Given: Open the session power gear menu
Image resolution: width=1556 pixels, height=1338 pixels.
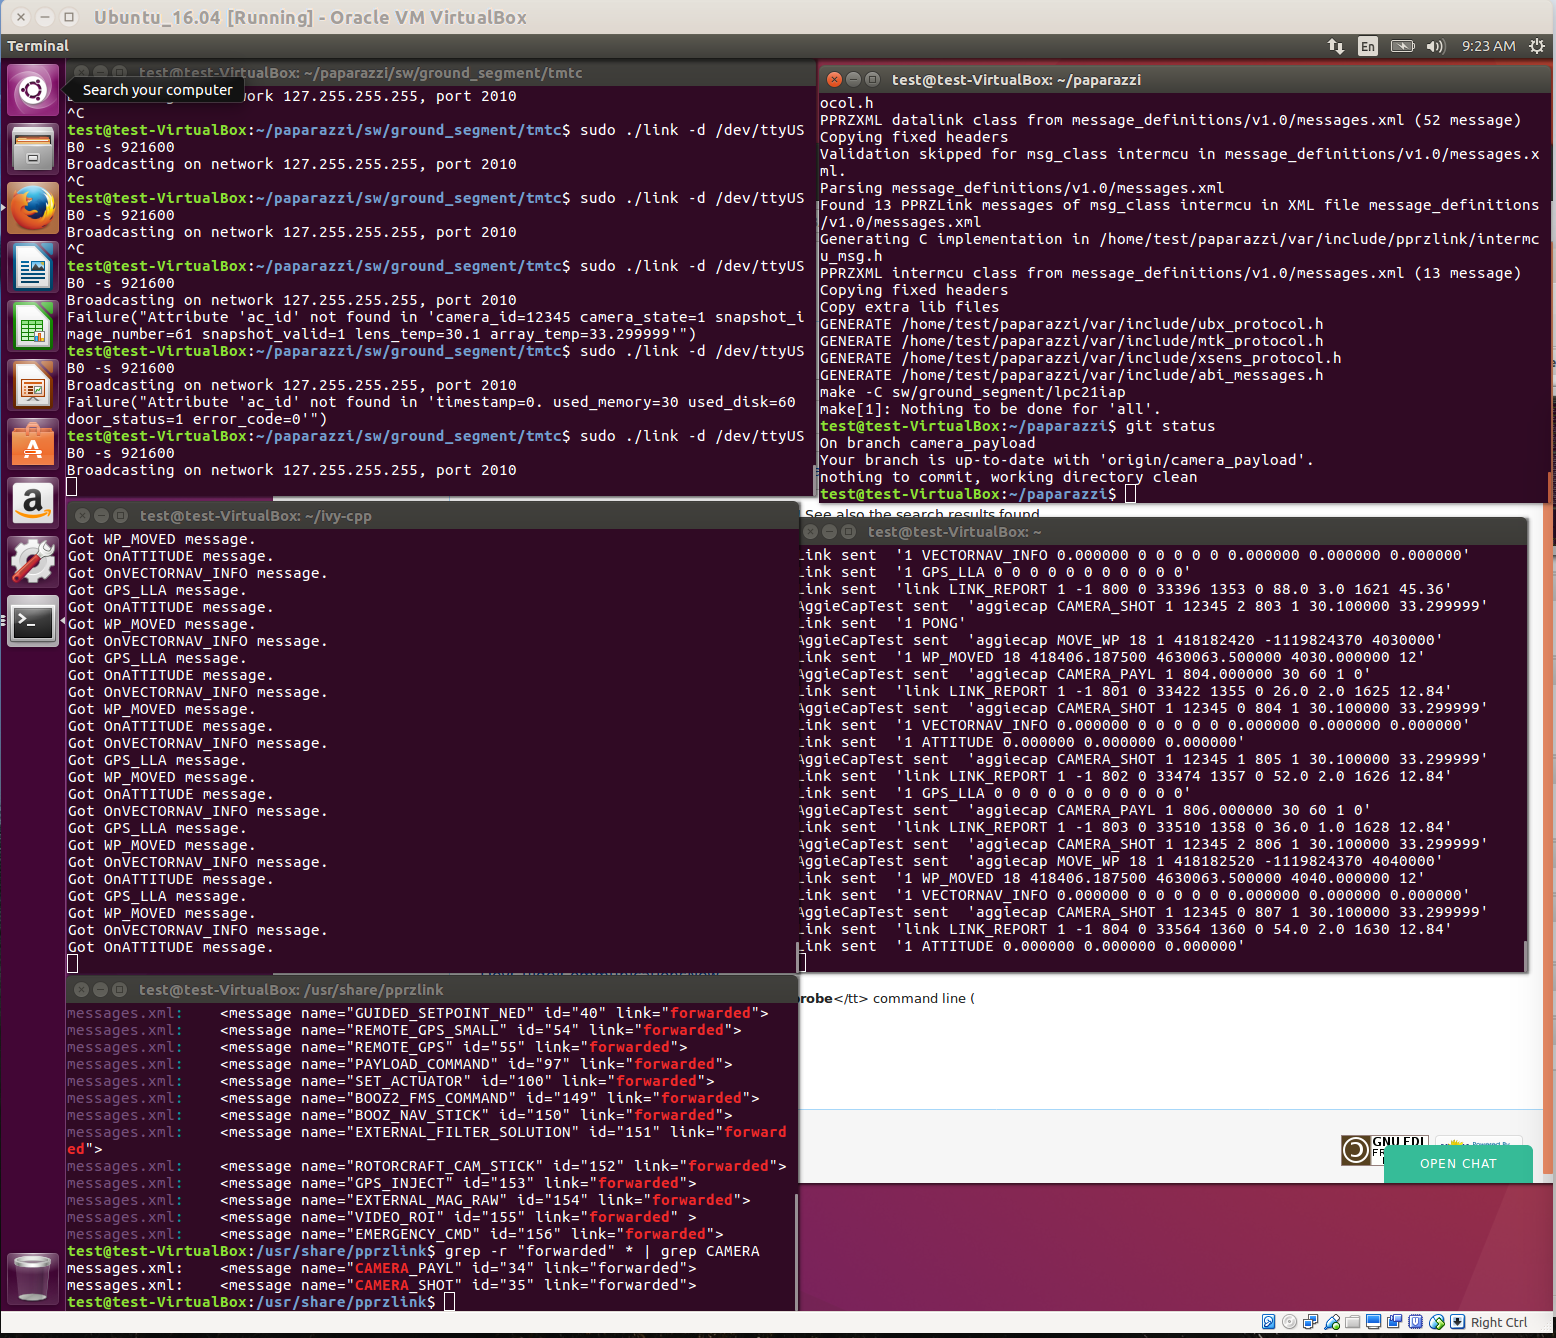Looking at the screenshot, I should point(1537,46).
